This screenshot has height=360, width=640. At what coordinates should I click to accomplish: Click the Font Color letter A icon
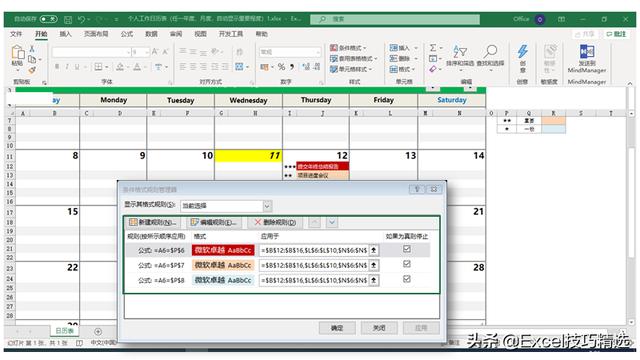[137, 67]
